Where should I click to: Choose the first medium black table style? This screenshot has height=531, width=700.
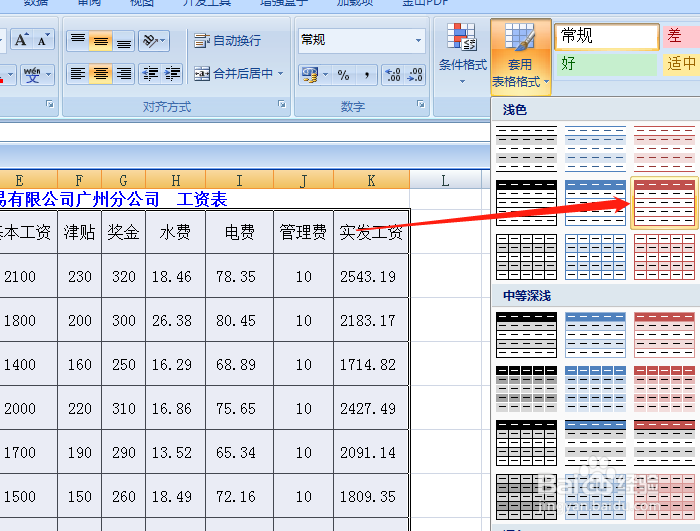pos(526,335)
